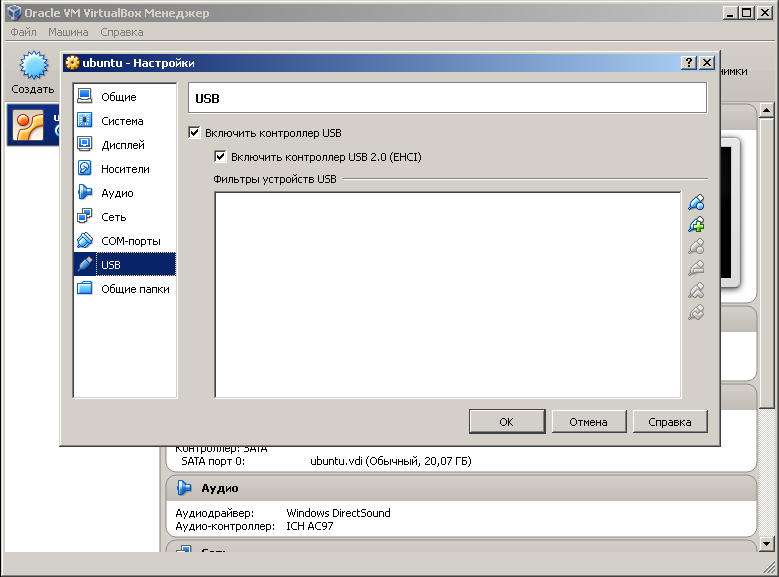Toggle Включить контроллер USB checkbox

click(x=194, y=133)
